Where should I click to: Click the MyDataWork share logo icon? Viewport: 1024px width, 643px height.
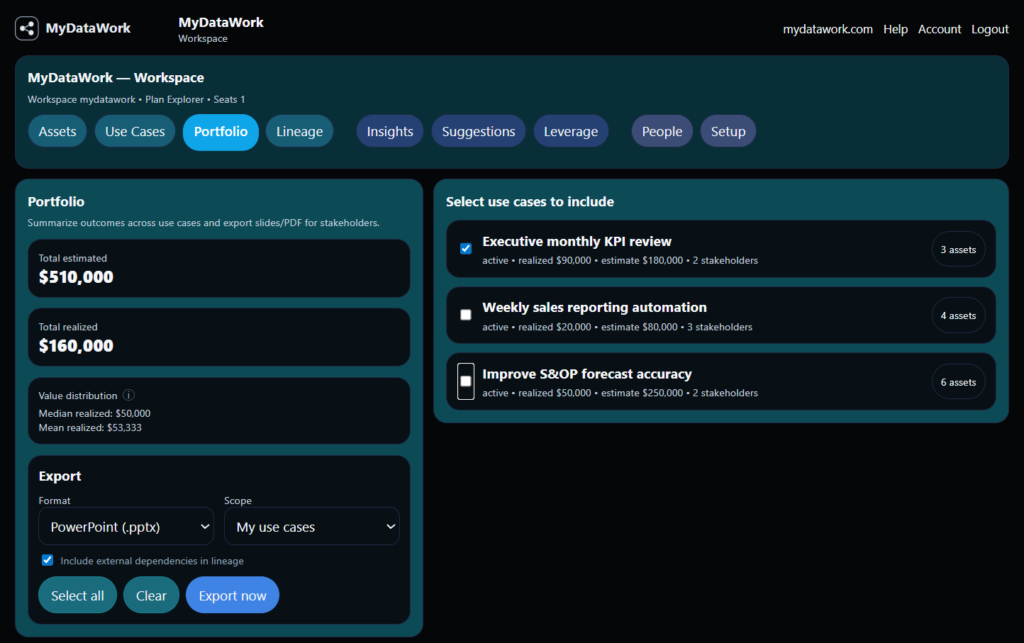[27, 28]
